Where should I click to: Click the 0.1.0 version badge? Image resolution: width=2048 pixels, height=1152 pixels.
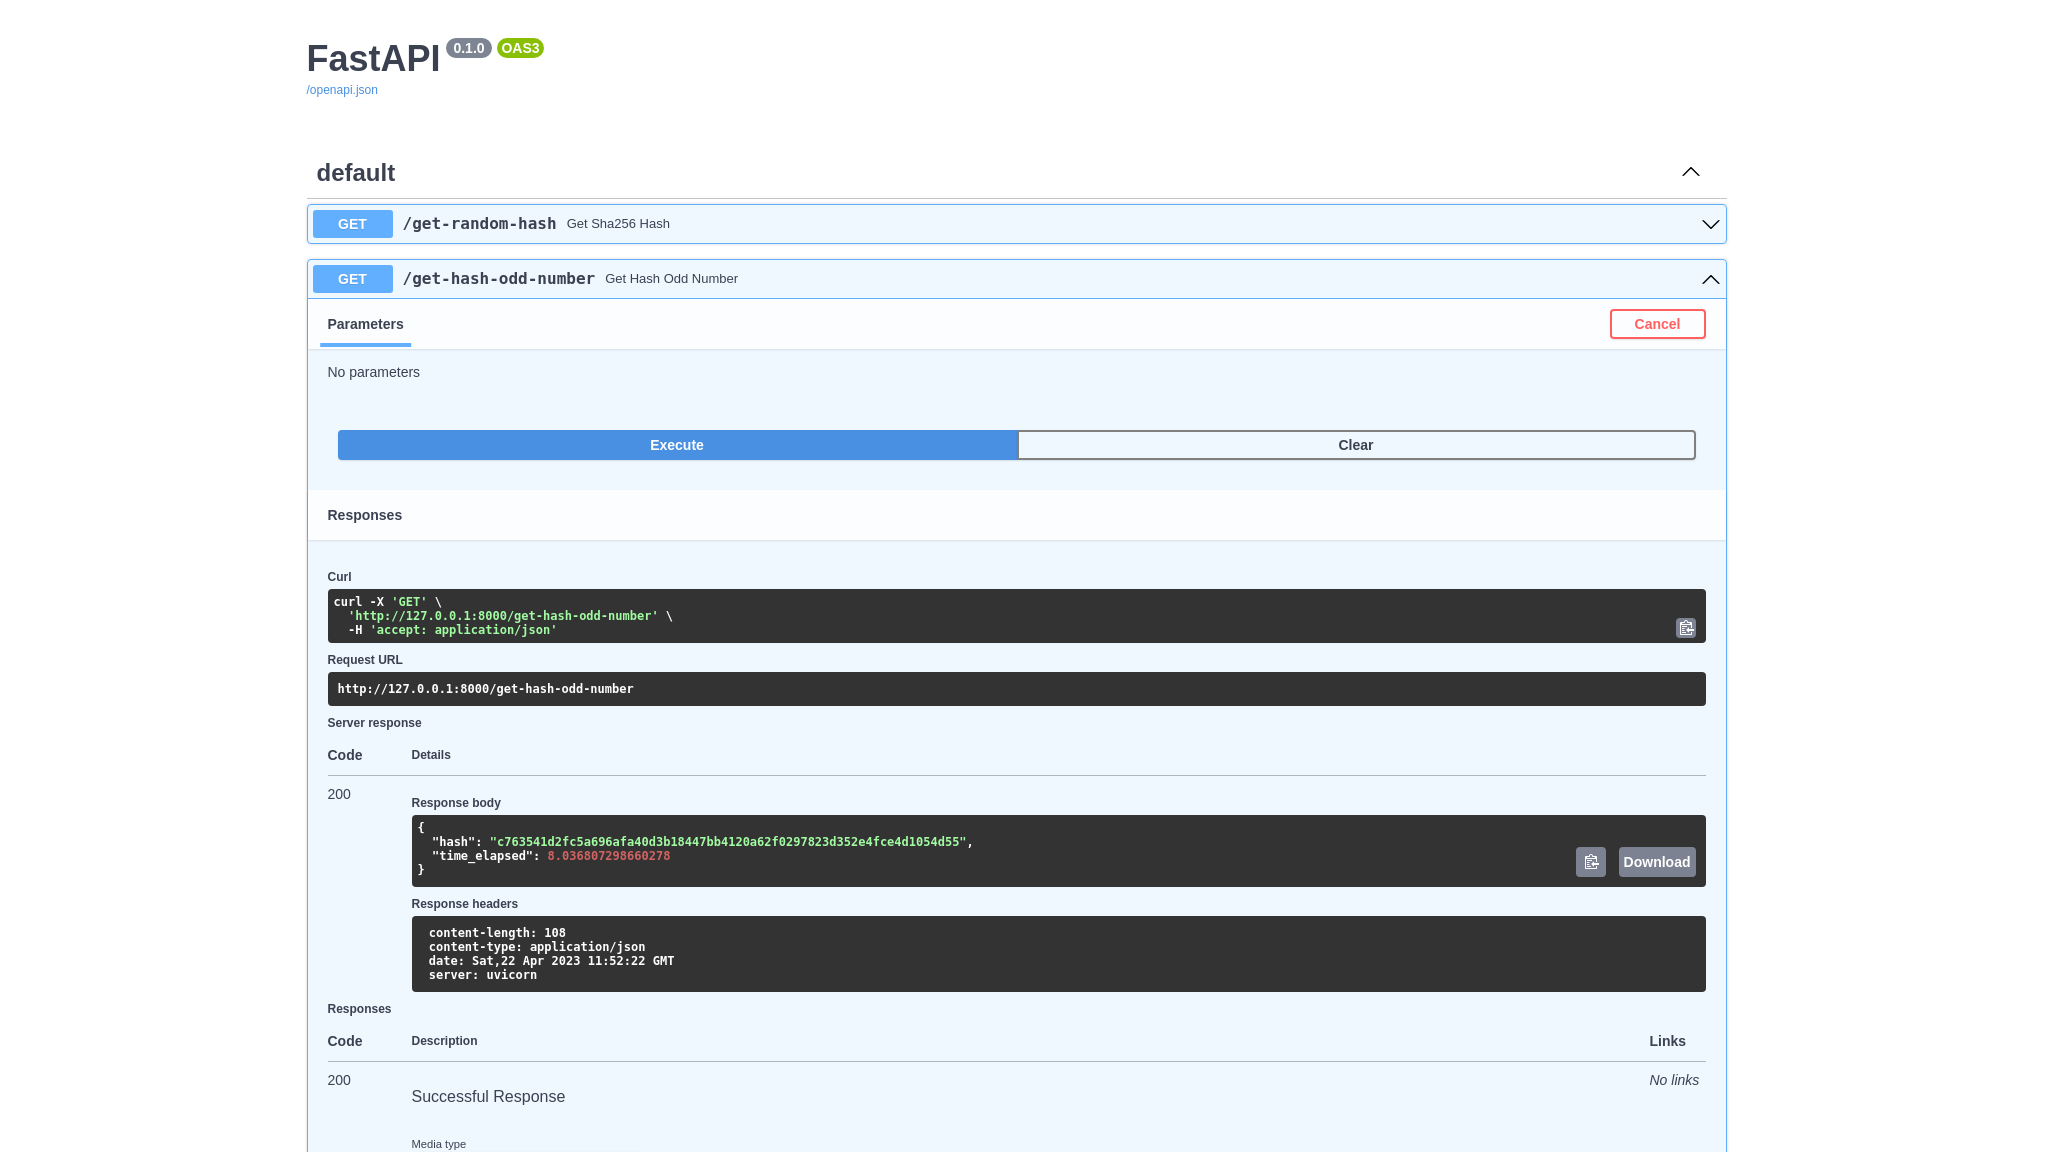(x=468, y=48)
